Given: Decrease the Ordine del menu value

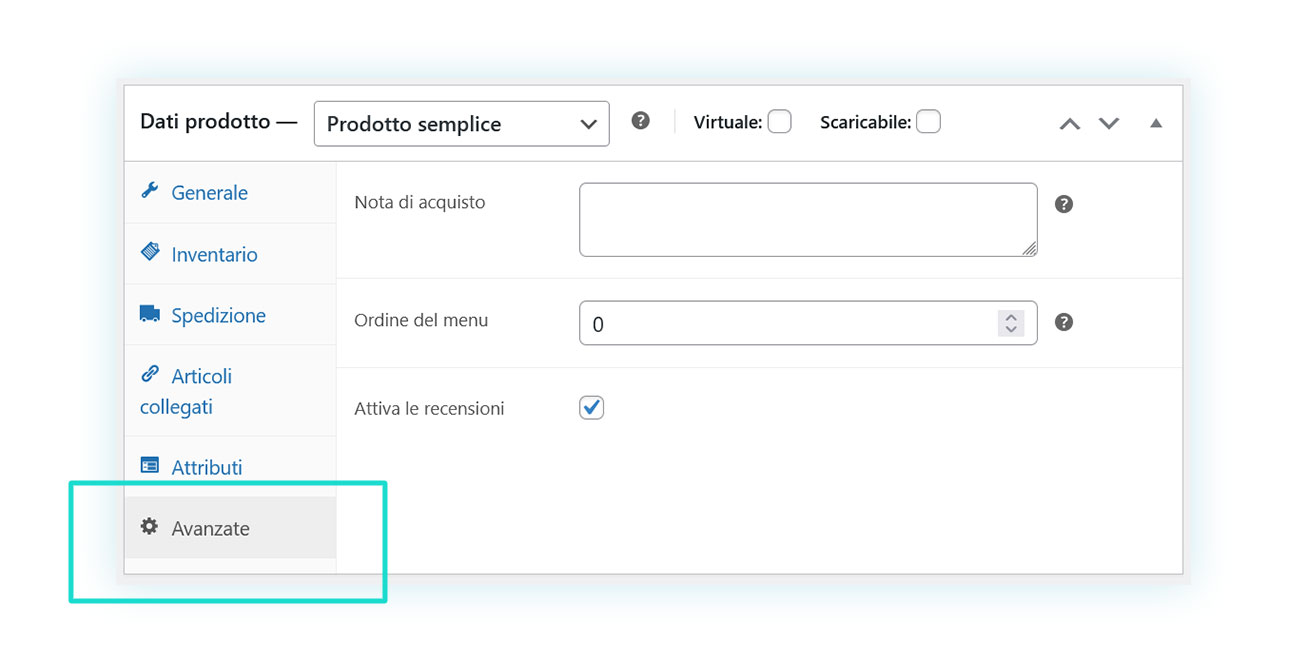Looking at the screenshot, I should [1011, 329].
